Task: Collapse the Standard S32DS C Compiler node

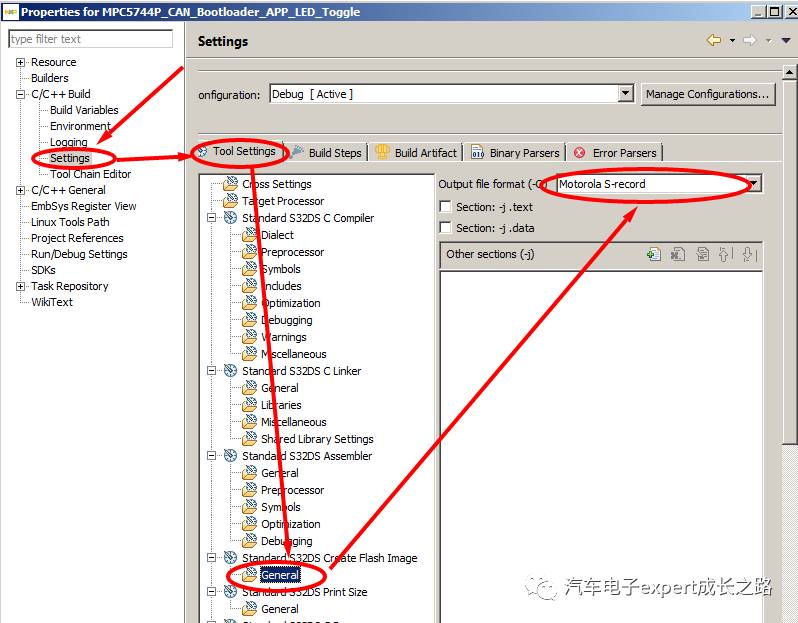Action: coord(211,218)
